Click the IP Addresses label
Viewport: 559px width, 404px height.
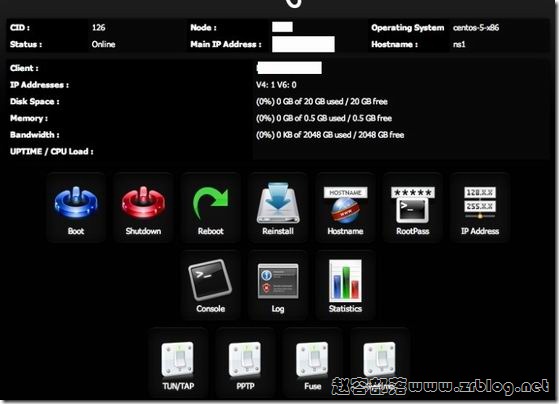(39, 85)
